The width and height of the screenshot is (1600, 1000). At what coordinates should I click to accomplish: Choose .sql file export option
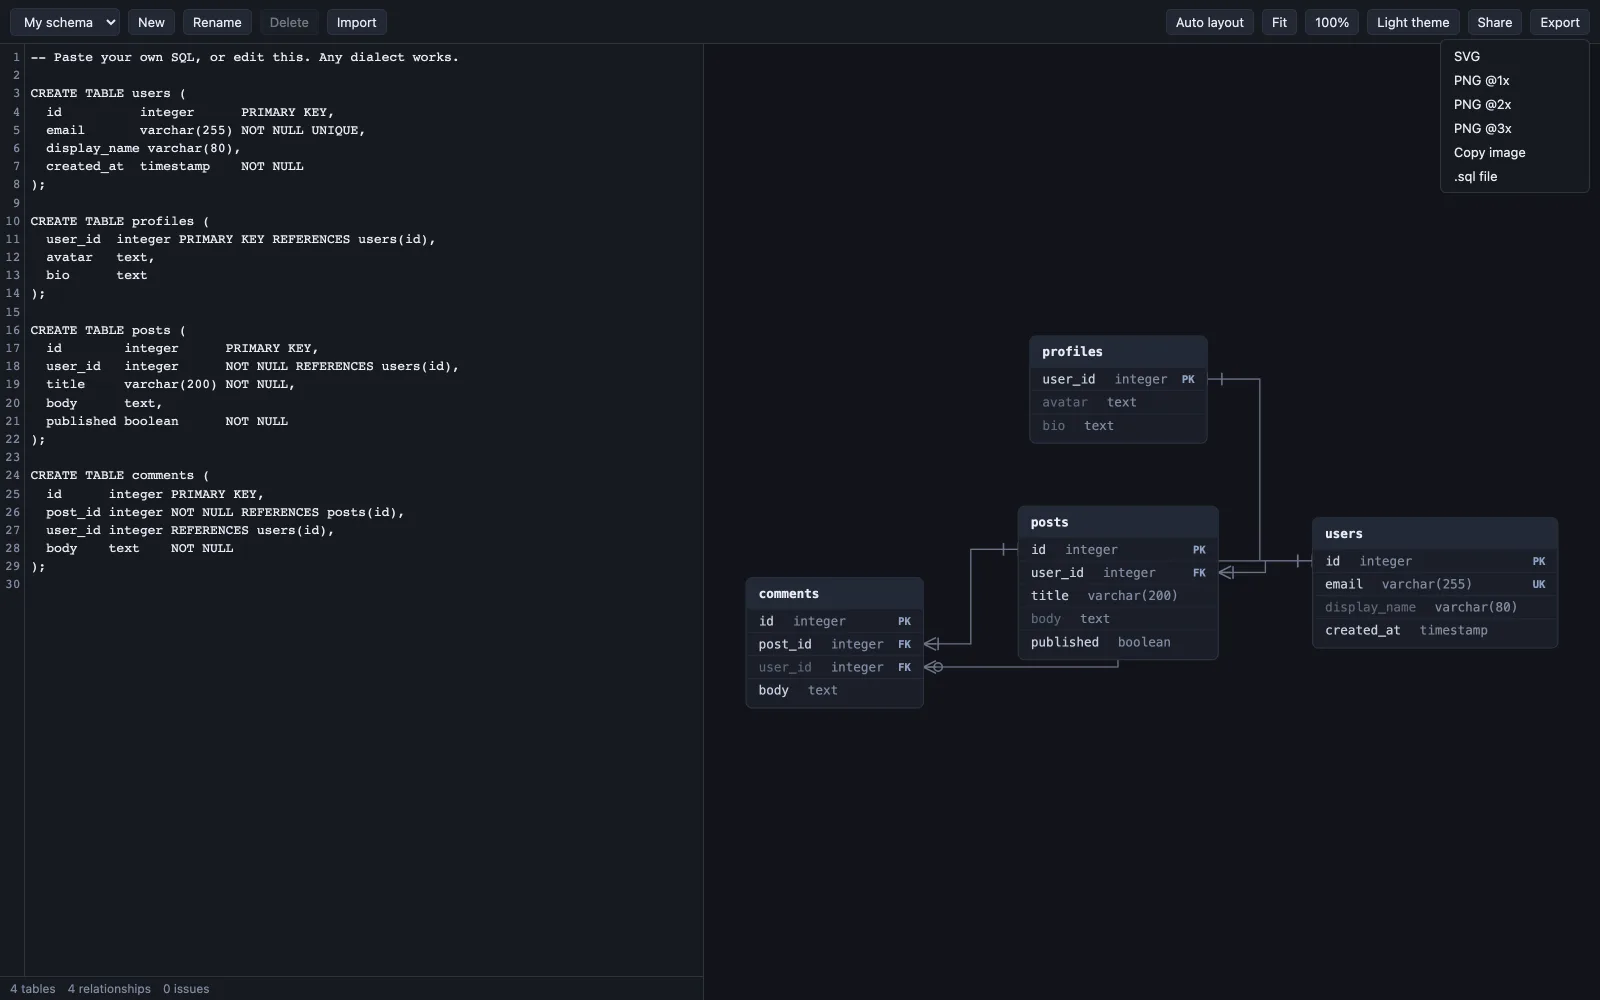(x=1514, y=176)
